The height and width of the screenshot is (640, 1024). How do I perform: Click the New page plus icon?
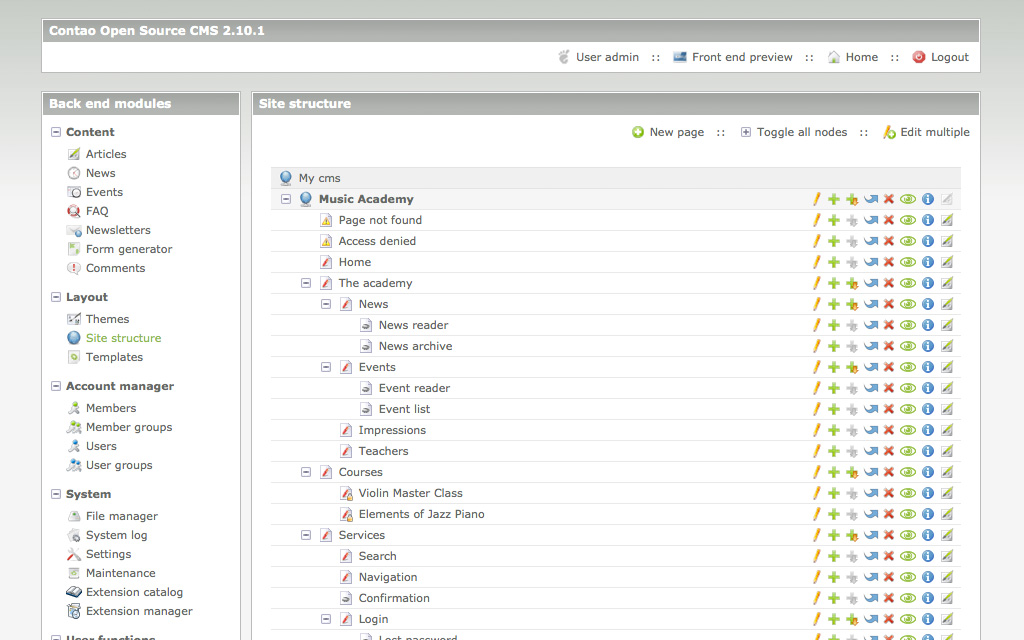[638, 132]
